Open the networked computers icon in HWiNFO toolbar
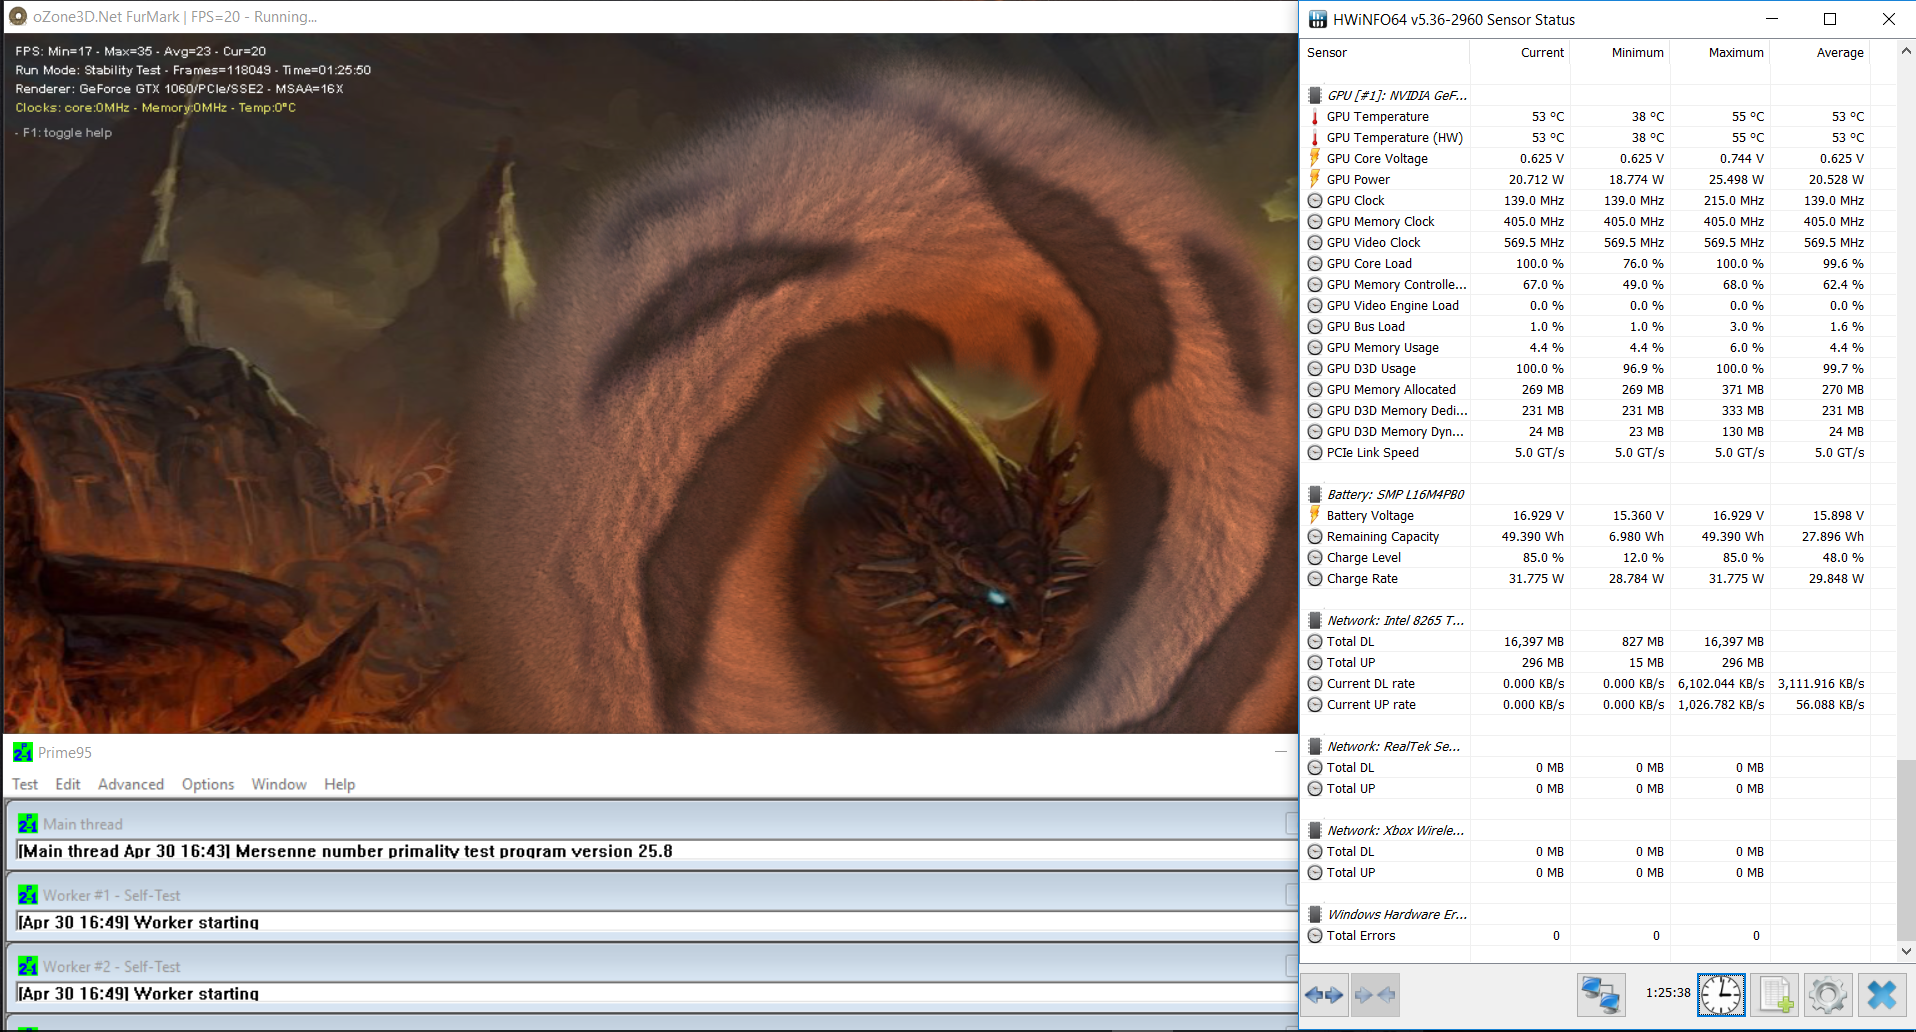 tap(1600, 995)
